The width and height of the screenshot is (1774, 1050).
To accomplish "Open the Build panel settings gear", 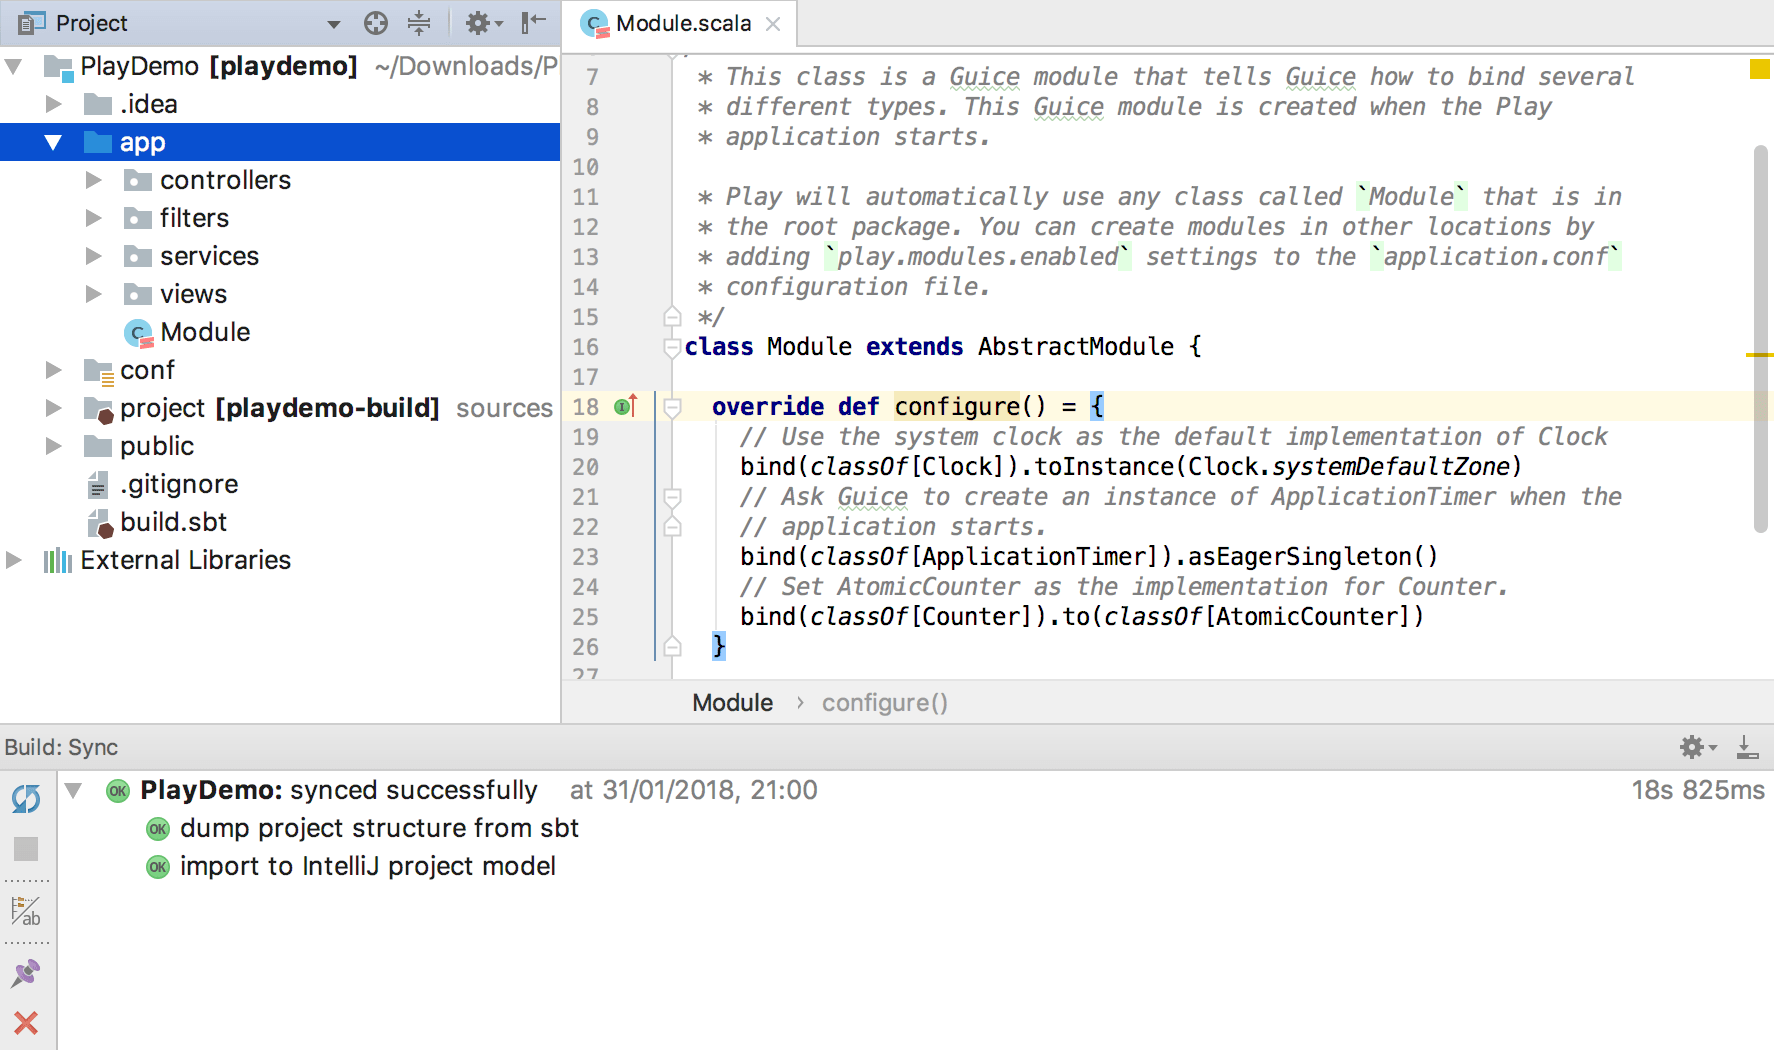I will click(x=1697, y=747).
